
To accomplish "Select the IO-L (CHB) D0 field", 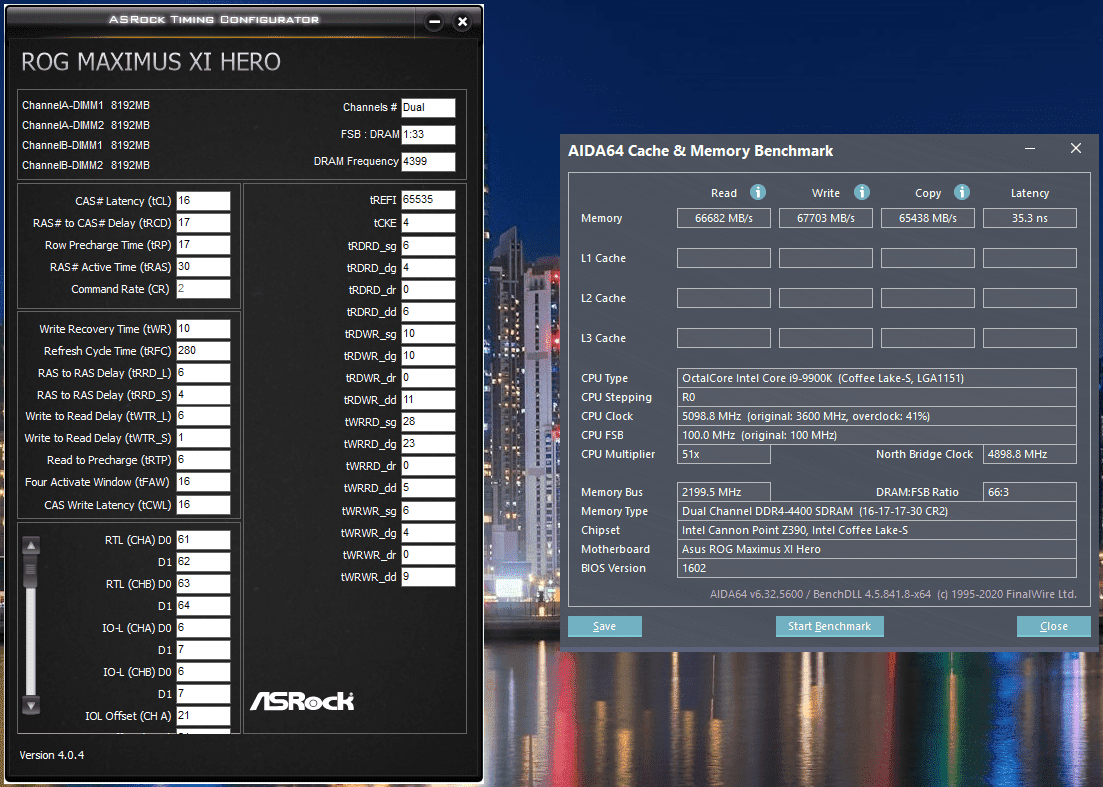I will coord(203,672).
